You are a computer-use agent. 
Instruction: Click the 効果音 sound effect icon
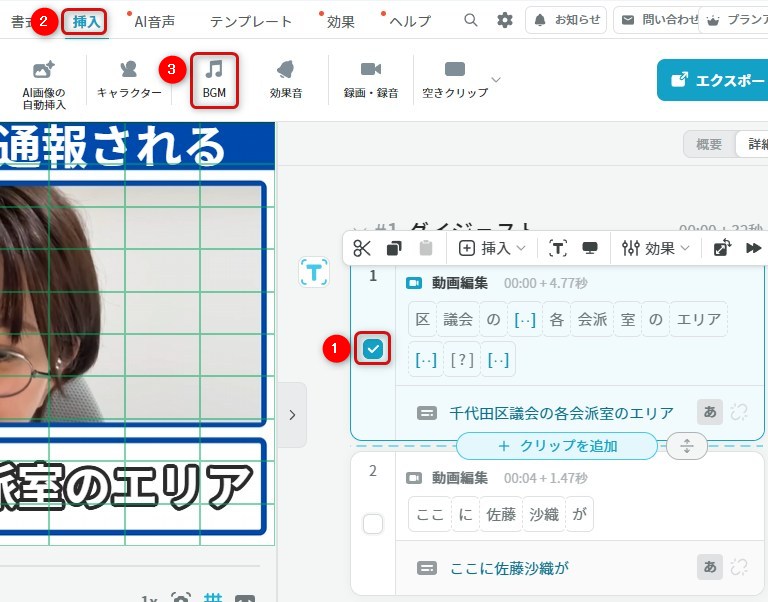coord(286,79)
